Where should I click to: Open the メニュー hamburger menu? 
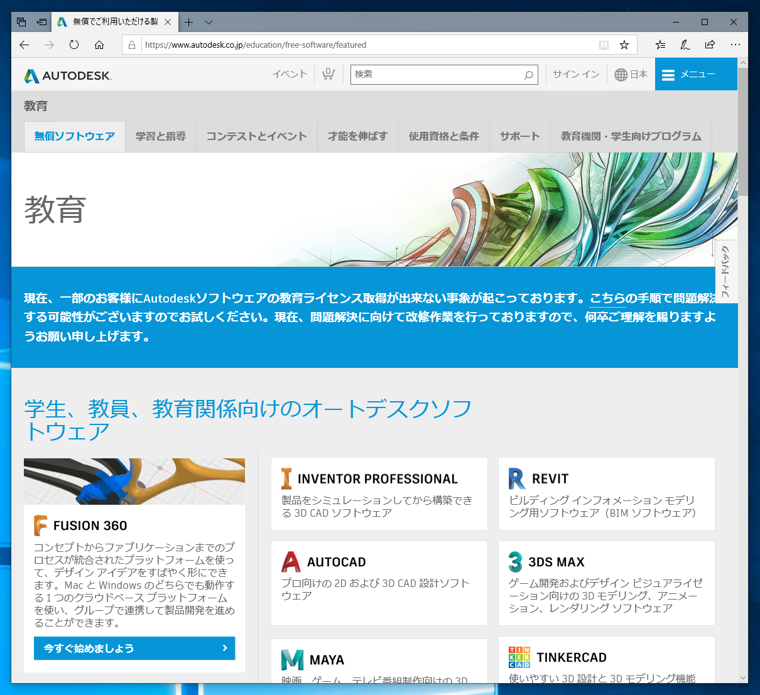696,74
